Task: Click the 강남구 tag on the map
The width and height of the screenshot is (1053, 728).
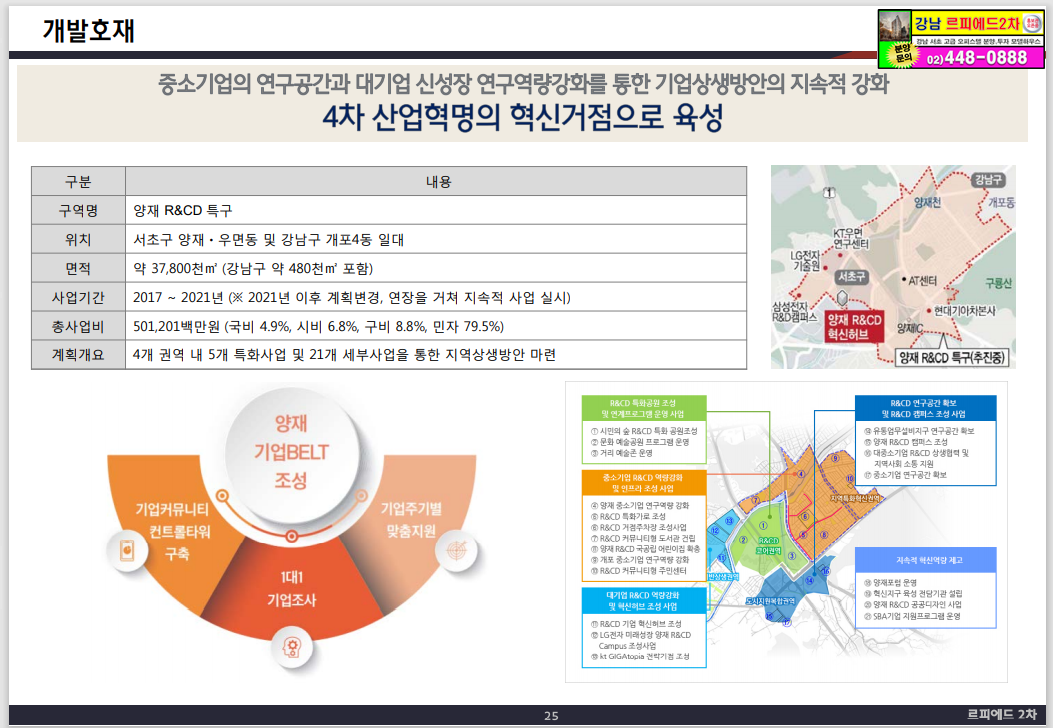Action: pos(989,179)
